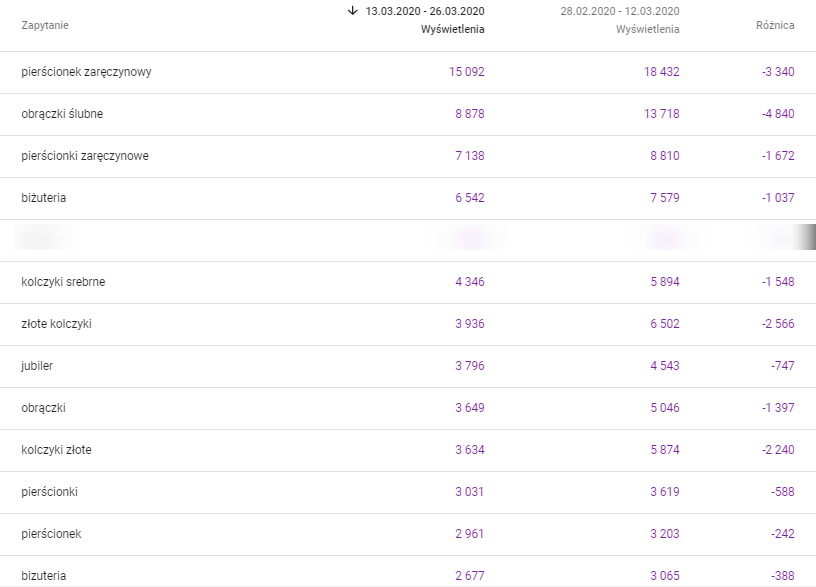816x587 pixels.
Task: Click the 15 092 impressions value
Action: point(466,72)
